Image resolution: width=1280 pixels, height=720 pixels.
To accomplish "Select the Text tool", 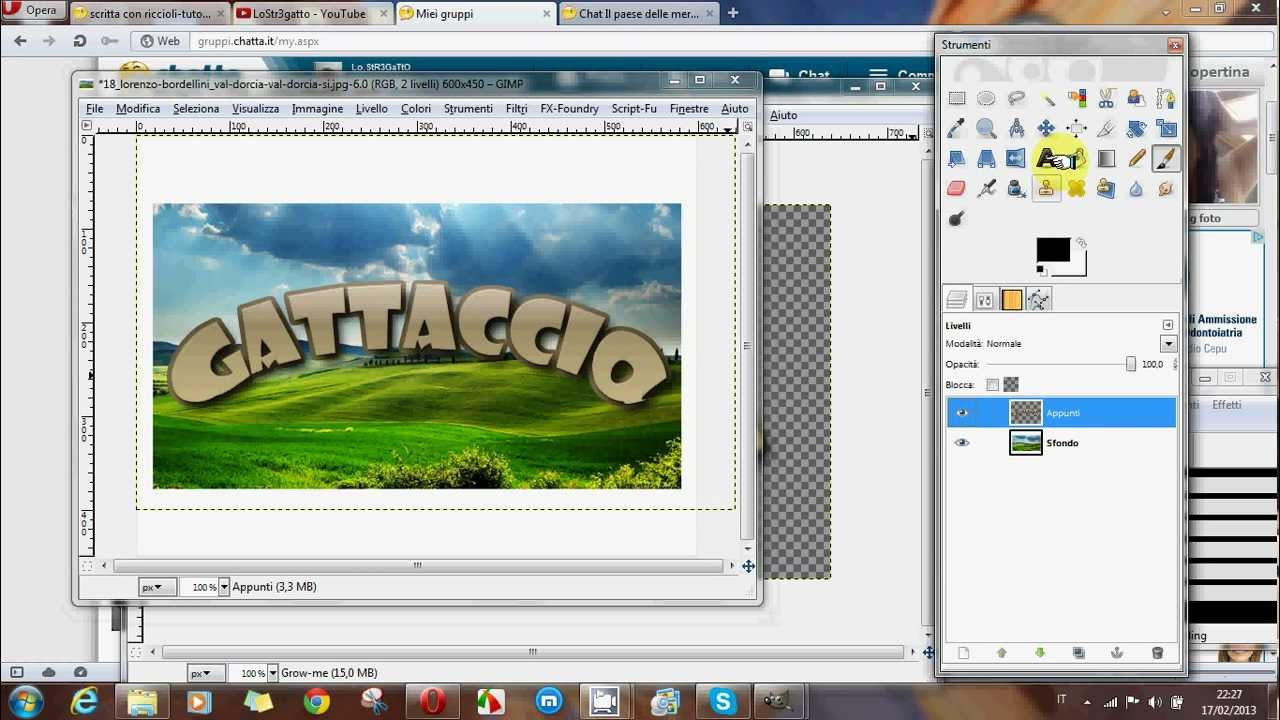I will pos(1046,158).
